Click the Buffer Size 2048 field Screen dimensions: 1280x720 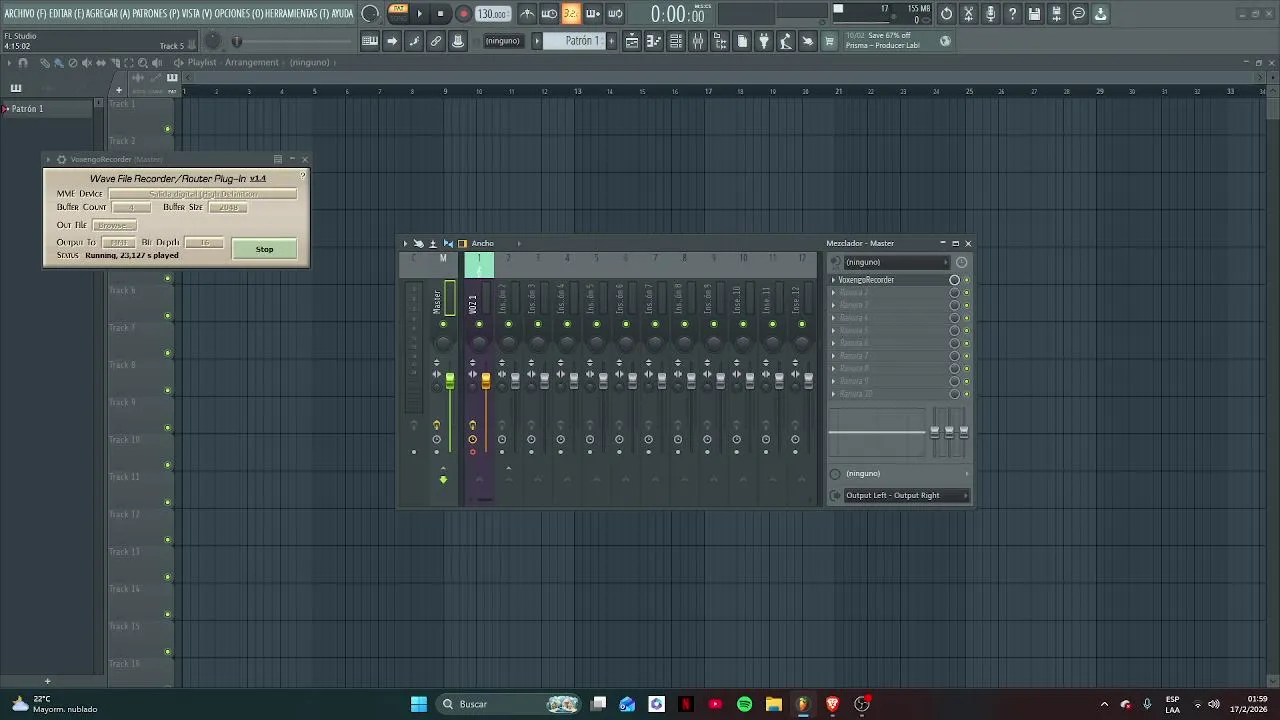point(229,207)
